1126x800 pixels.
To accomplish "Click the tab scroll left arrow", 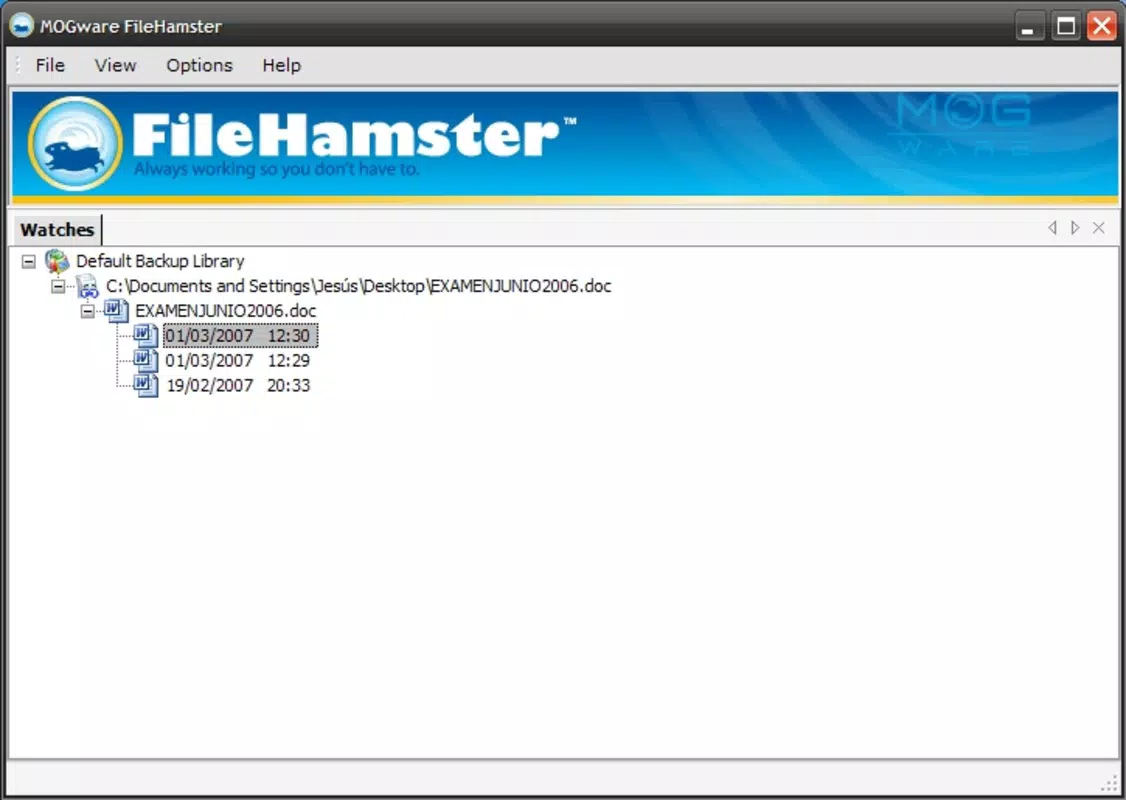I will pyautogui.click(x=1052, y=228).
